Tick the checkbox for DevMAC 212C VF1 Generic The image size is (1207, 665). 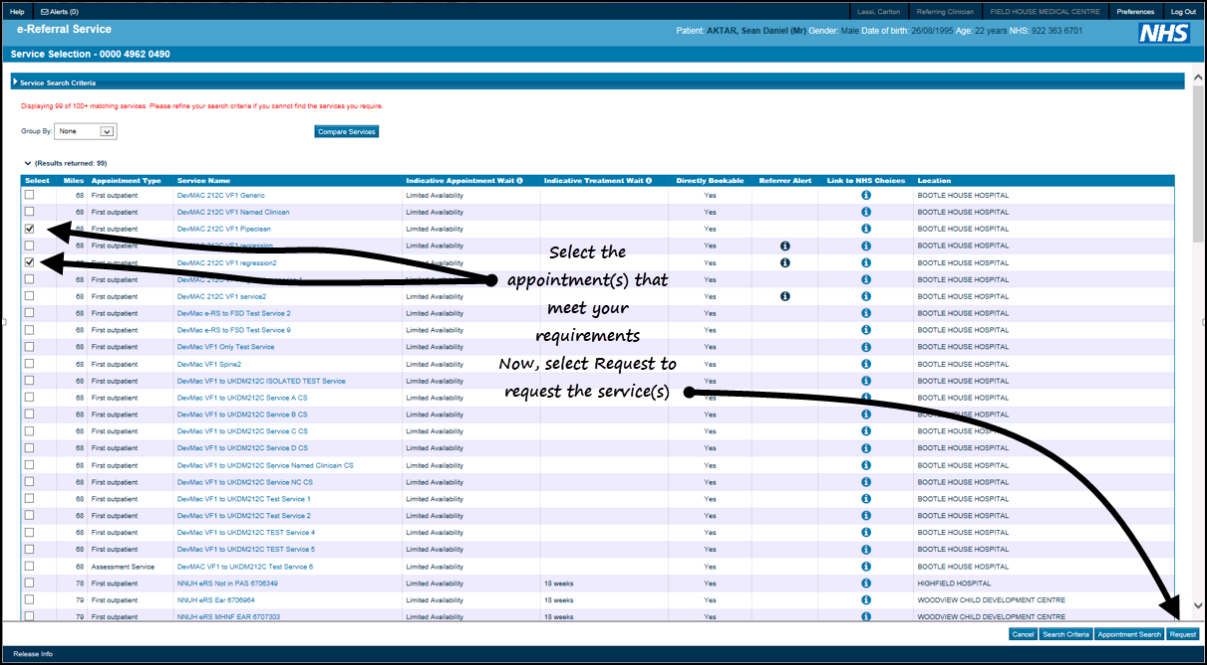point(30,195)
